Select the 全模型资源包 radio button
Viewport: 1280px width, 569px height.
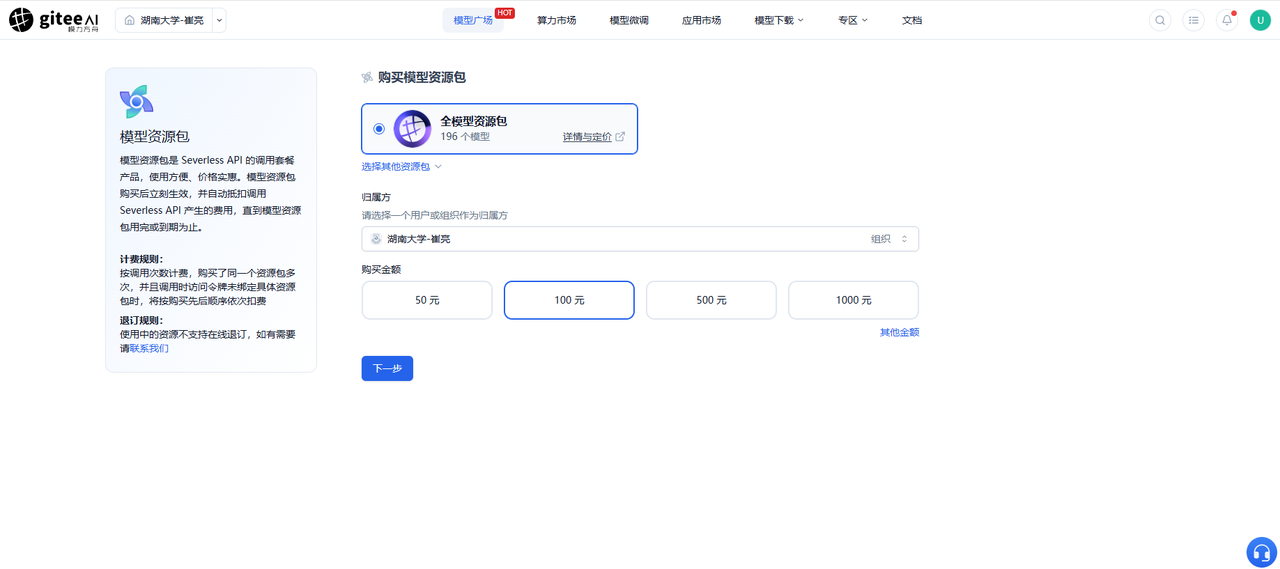[x=379, y=129]
